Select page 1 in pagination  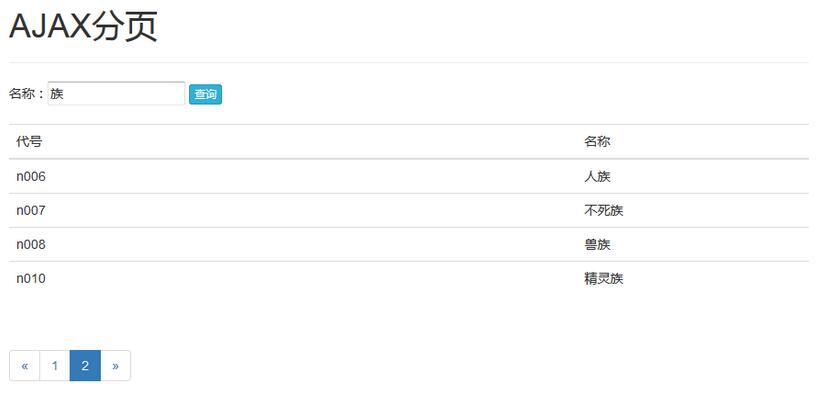[55, 366]
